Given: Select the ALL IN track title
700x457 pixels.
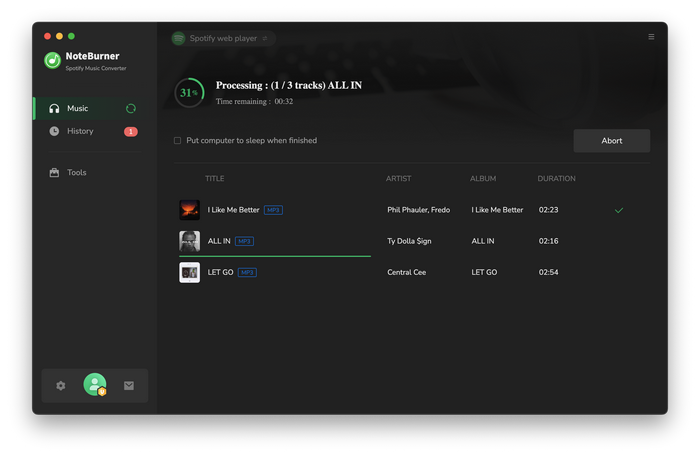Looking at the screenshot, I should pos(219,241).
